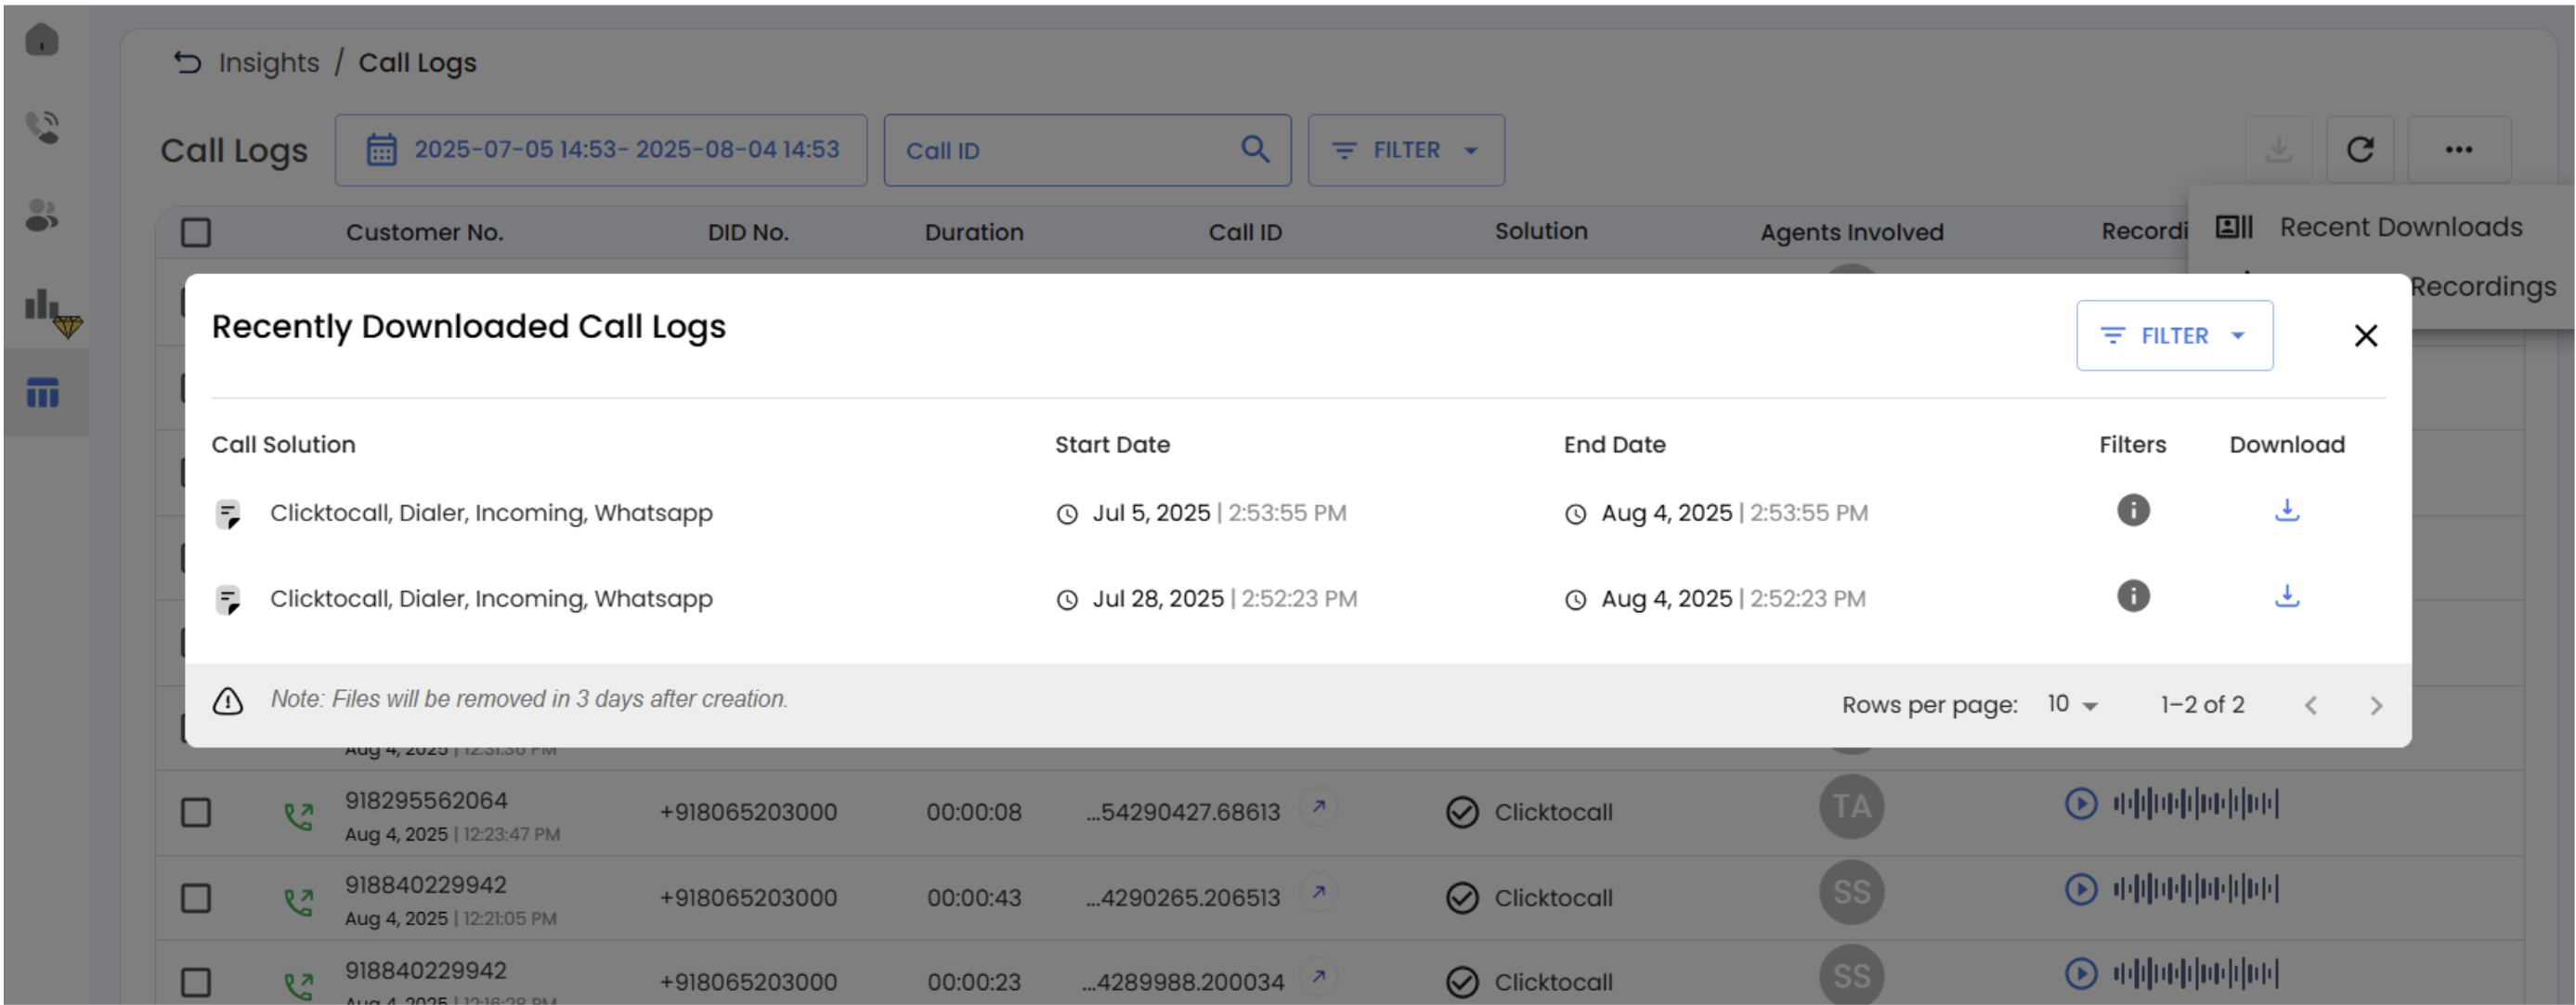
Task: Click the calendar icon in date range
Action: [381, 150]
